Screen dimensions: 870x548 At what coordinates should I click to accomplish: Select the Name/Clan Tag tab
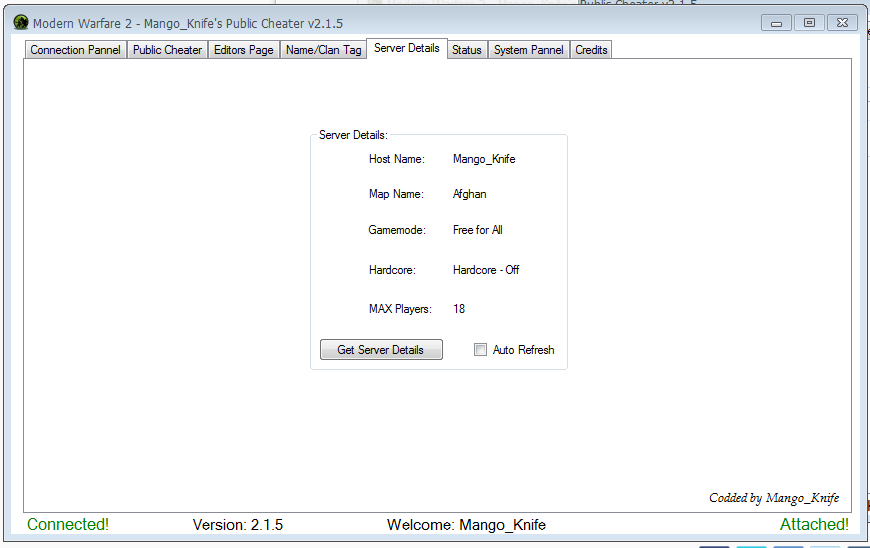(x=323, y=50)
